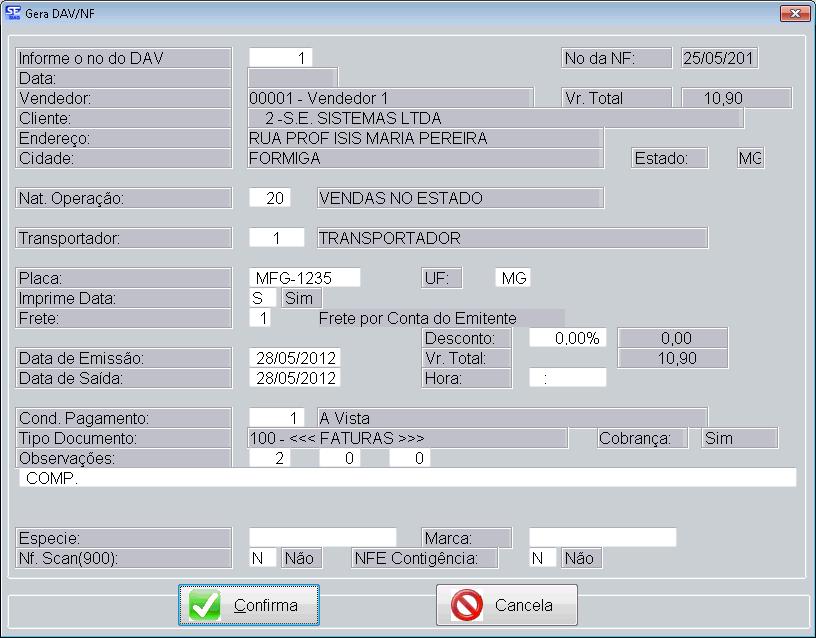Toggle the NFE Contigência N field
The height and width of the screenshot is (638, 816).
pos(542,558)
